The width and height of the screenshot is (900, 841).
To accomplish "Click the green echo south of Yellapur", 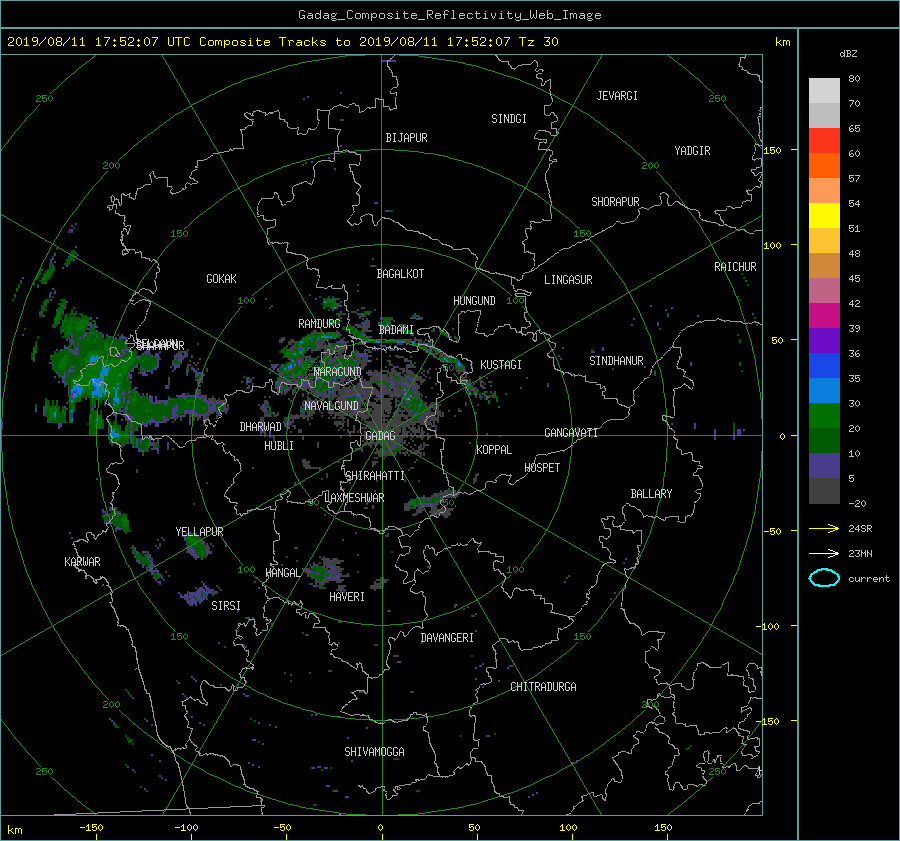I will [197, 548].
